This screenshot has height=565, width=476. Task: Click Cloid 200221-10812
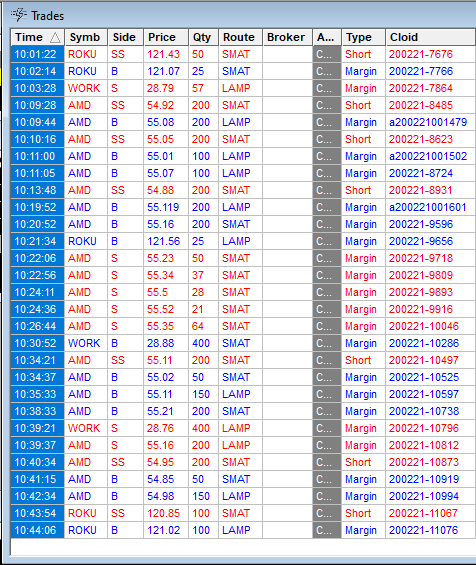(x=423, y=445)
